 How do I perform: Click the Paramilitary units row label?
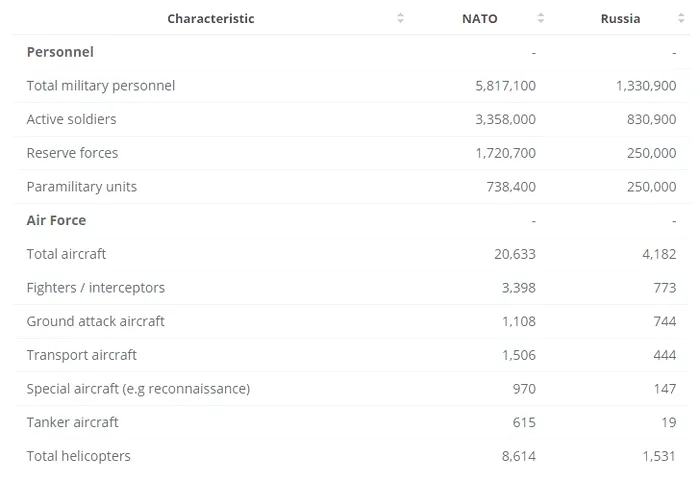(x=82, y=187)
